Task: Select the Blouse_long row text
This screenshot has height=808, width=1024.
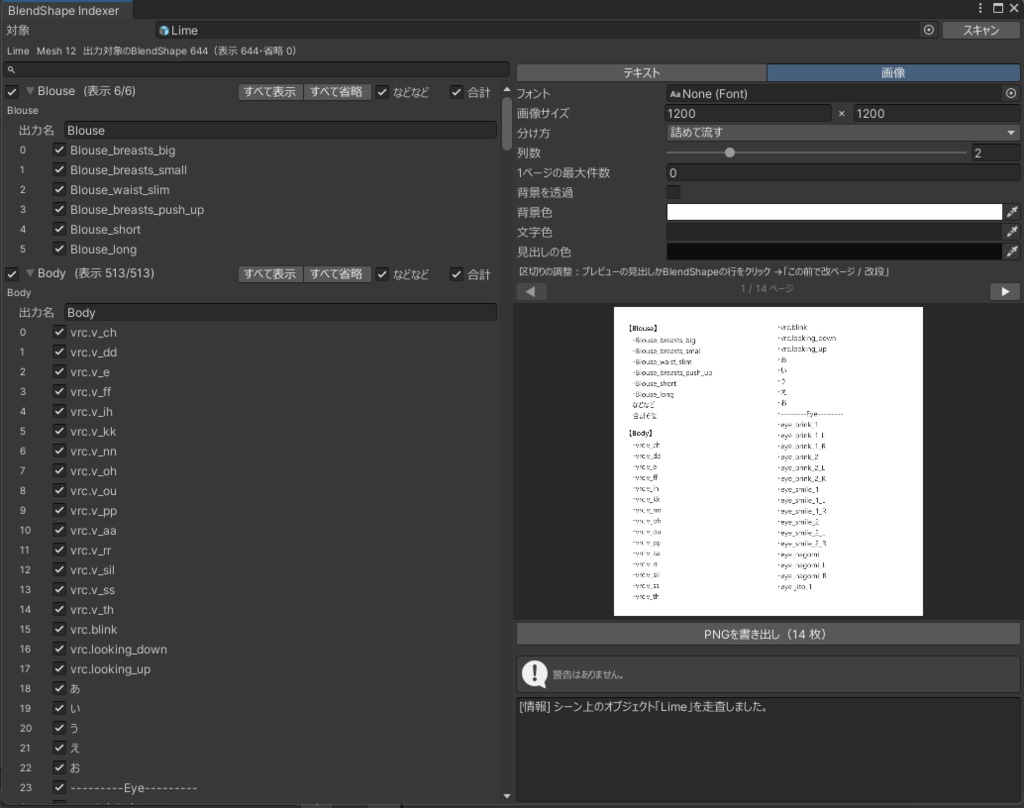Action: click(103, 249)
